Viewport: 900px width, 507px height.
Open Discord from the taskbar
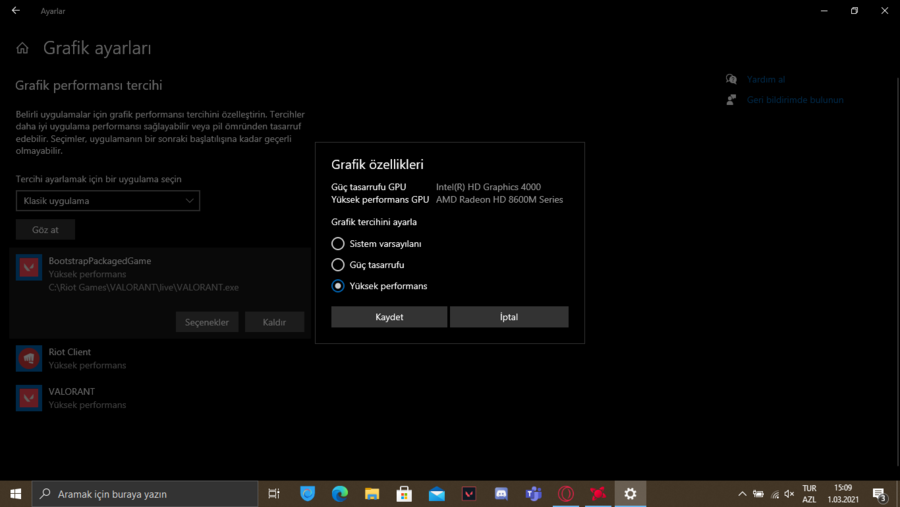pyautogui.click(x=501, y=494)
